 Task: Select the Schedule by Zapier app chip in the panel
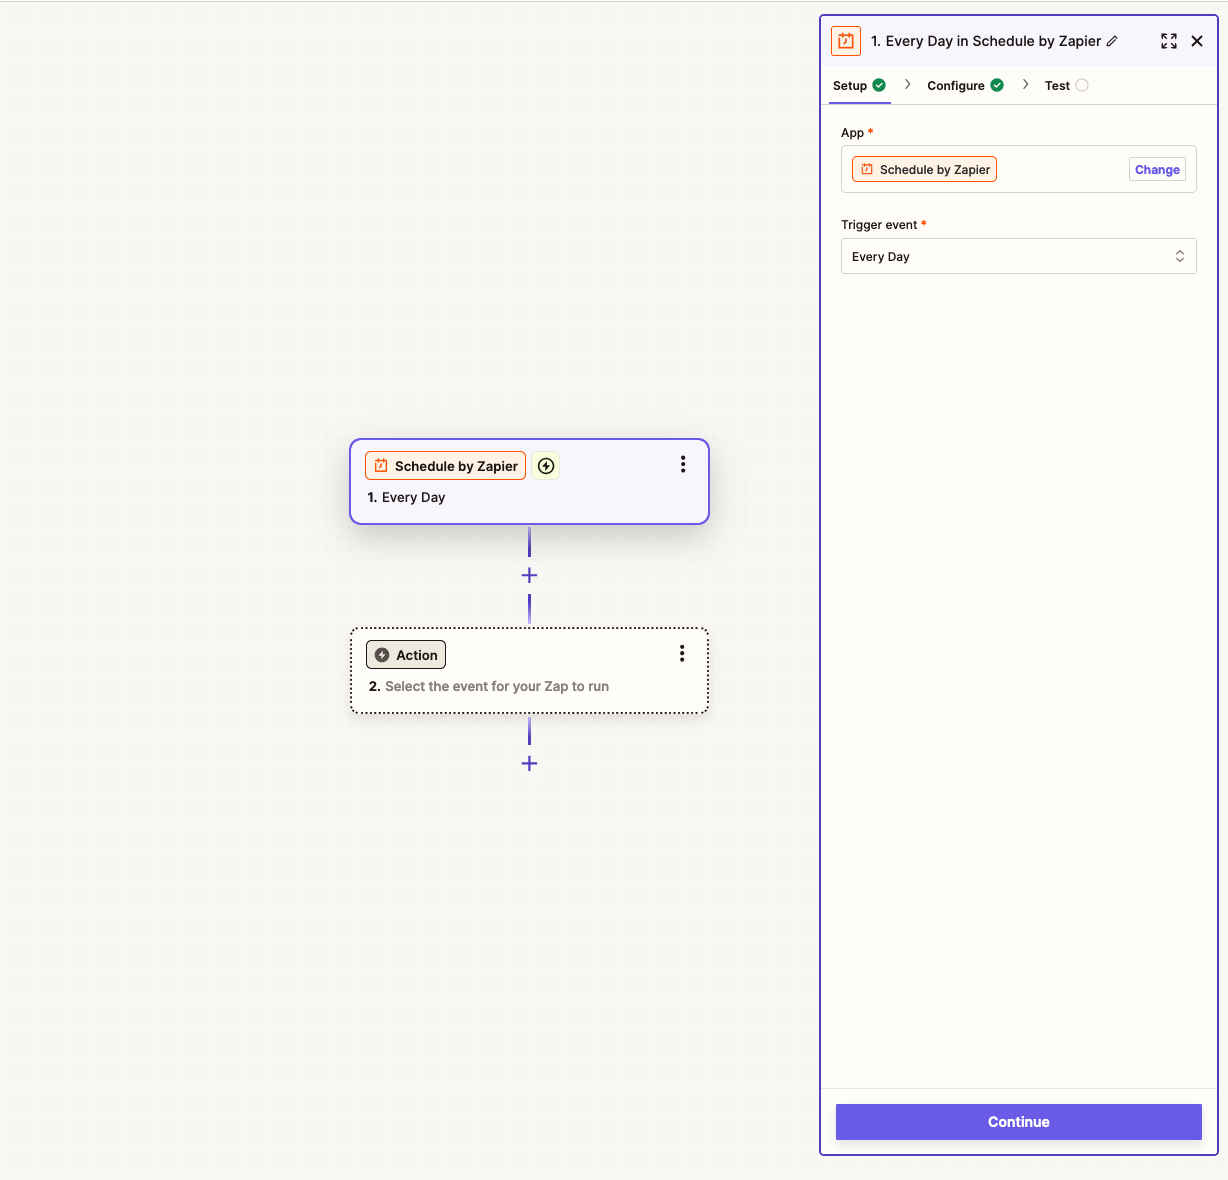point(924,170)
